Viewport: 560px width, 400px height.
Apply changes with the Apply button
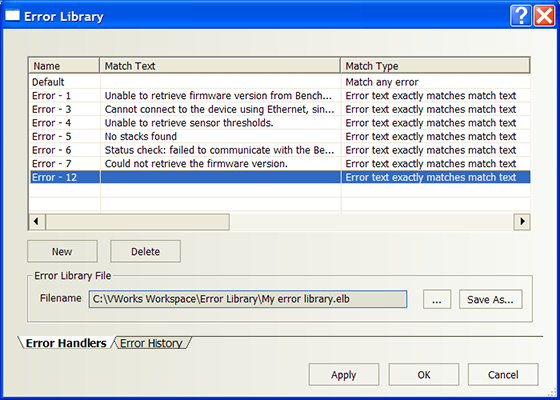pos(344,375)
